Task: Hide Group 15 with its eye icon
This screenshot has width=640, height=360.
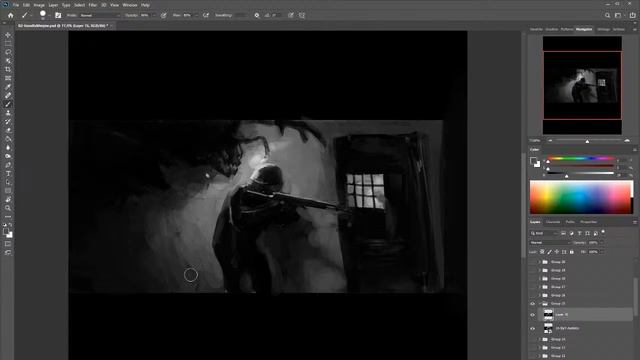Action: 532,304
